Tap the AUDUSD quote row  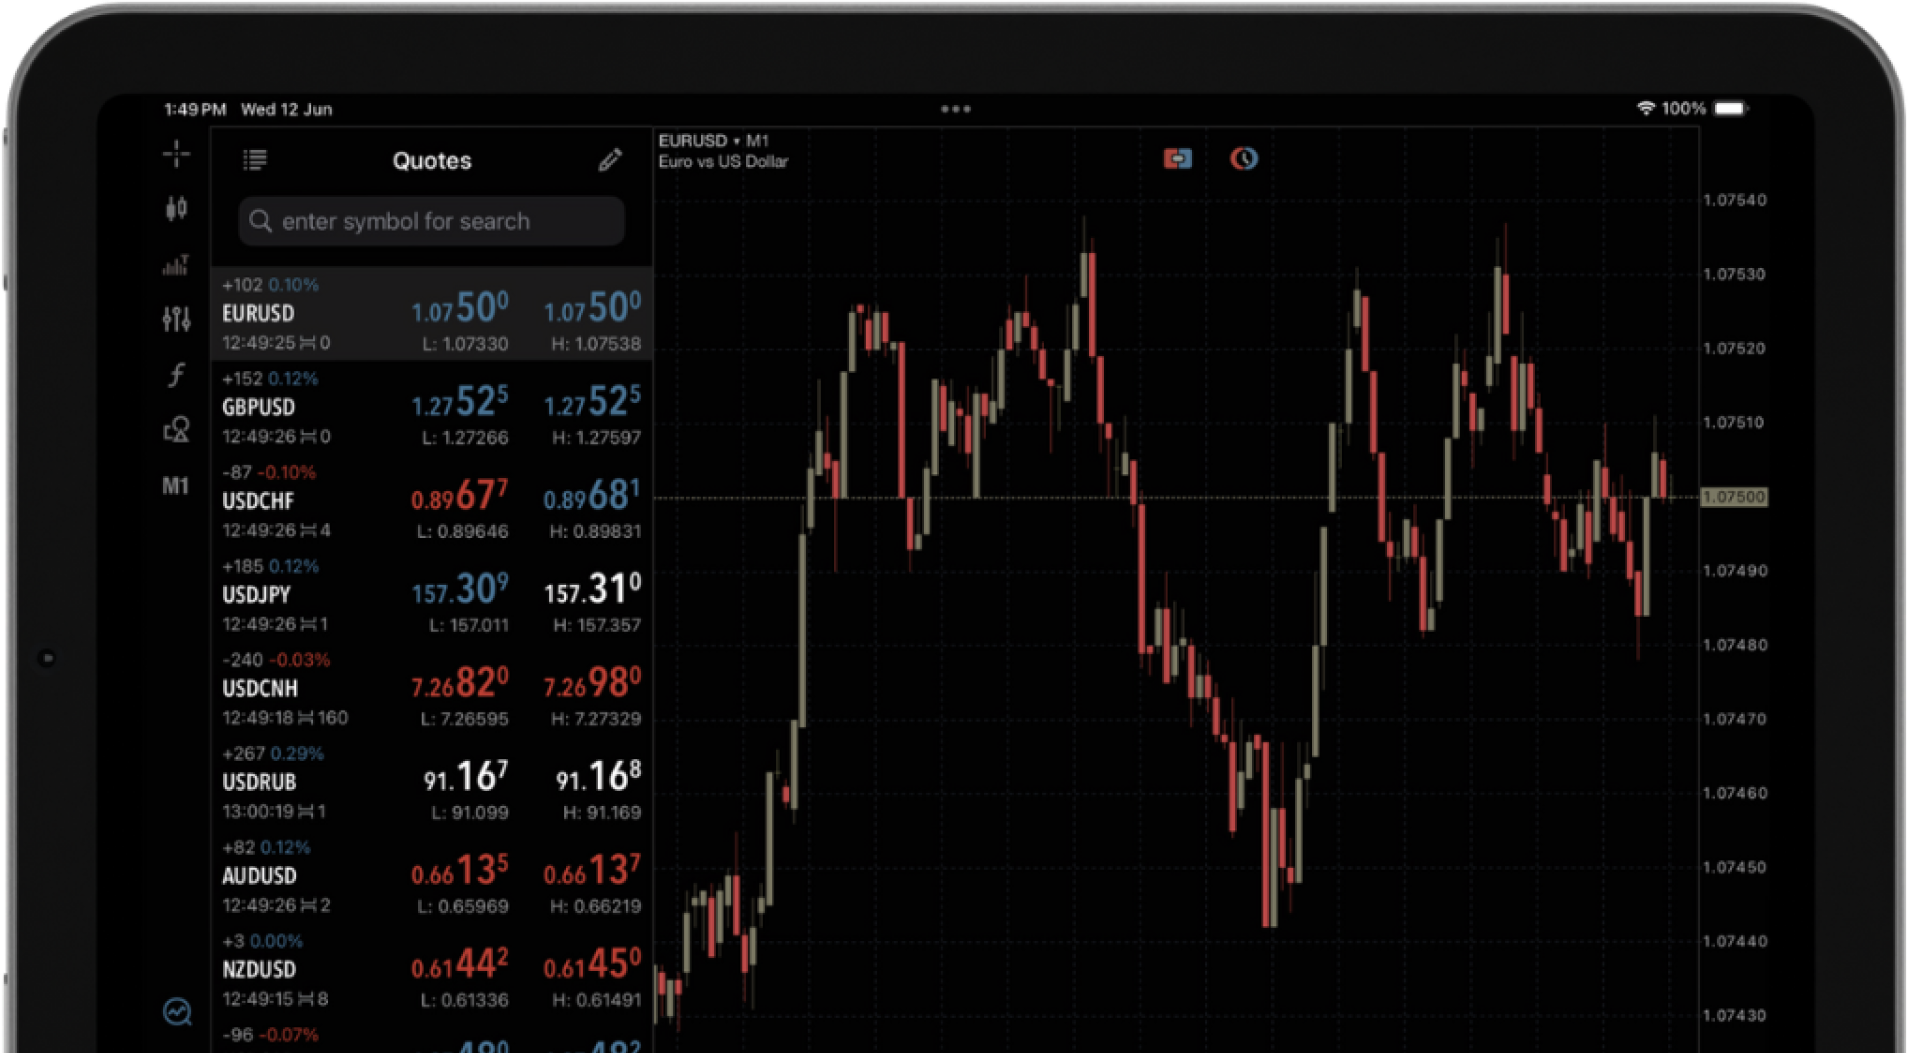point(432,876)
